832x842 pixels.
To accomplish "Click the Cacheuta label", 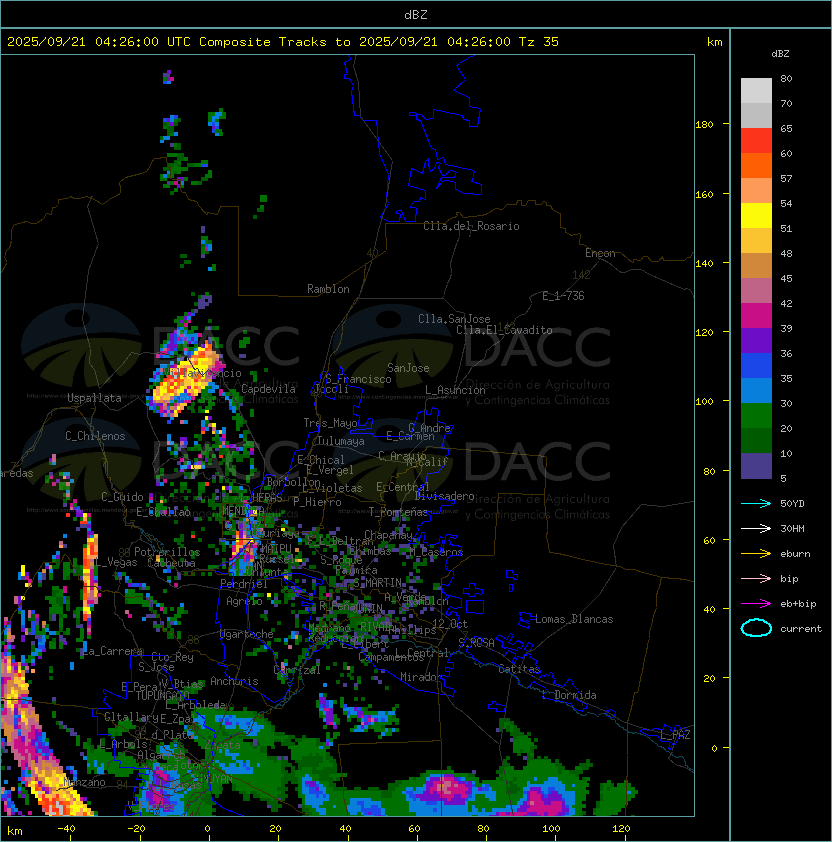I will point(171,563).
